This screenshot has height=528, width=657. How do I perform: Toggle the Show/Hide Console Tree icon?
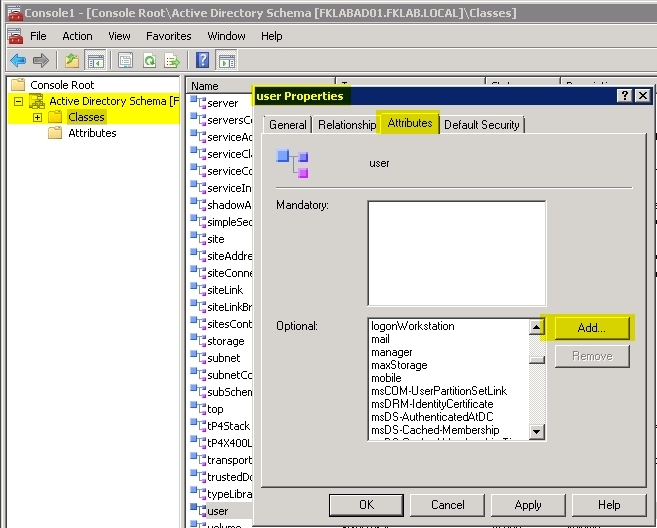(95, 60)
